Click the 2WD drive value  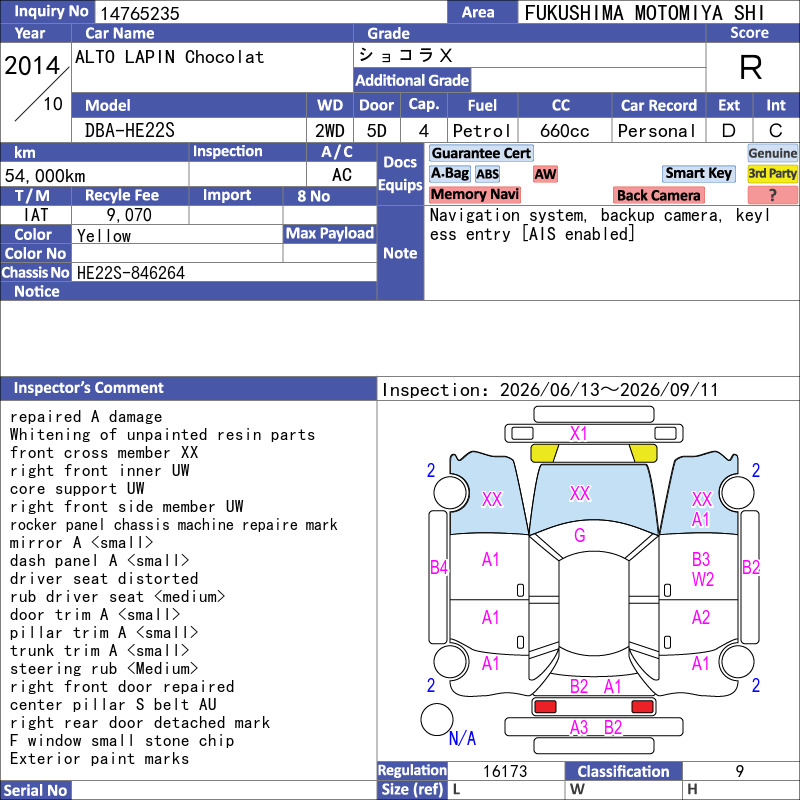pyautogui.click(x=330, y=131)
